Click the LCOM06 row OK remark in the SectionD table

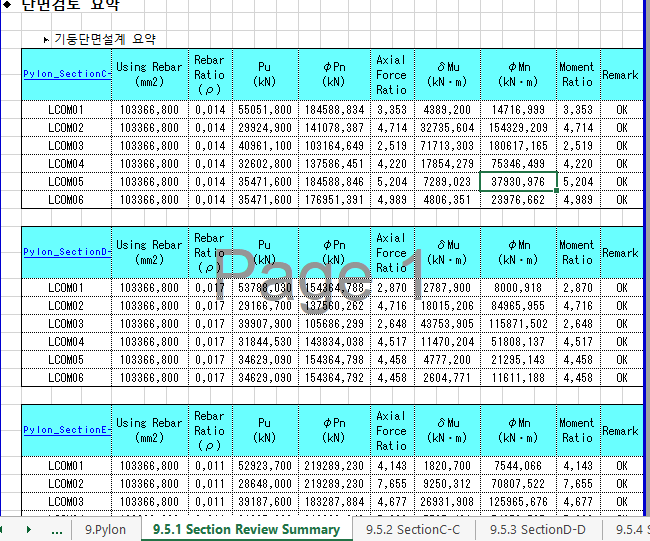[621, 377]
